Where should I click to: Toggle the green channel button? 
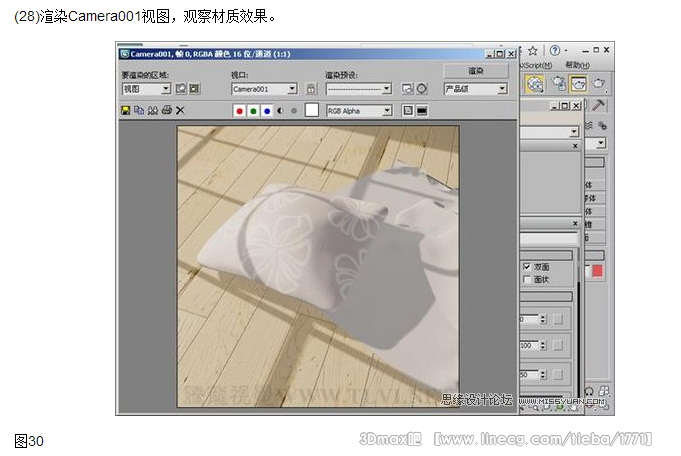pos(253,111)
